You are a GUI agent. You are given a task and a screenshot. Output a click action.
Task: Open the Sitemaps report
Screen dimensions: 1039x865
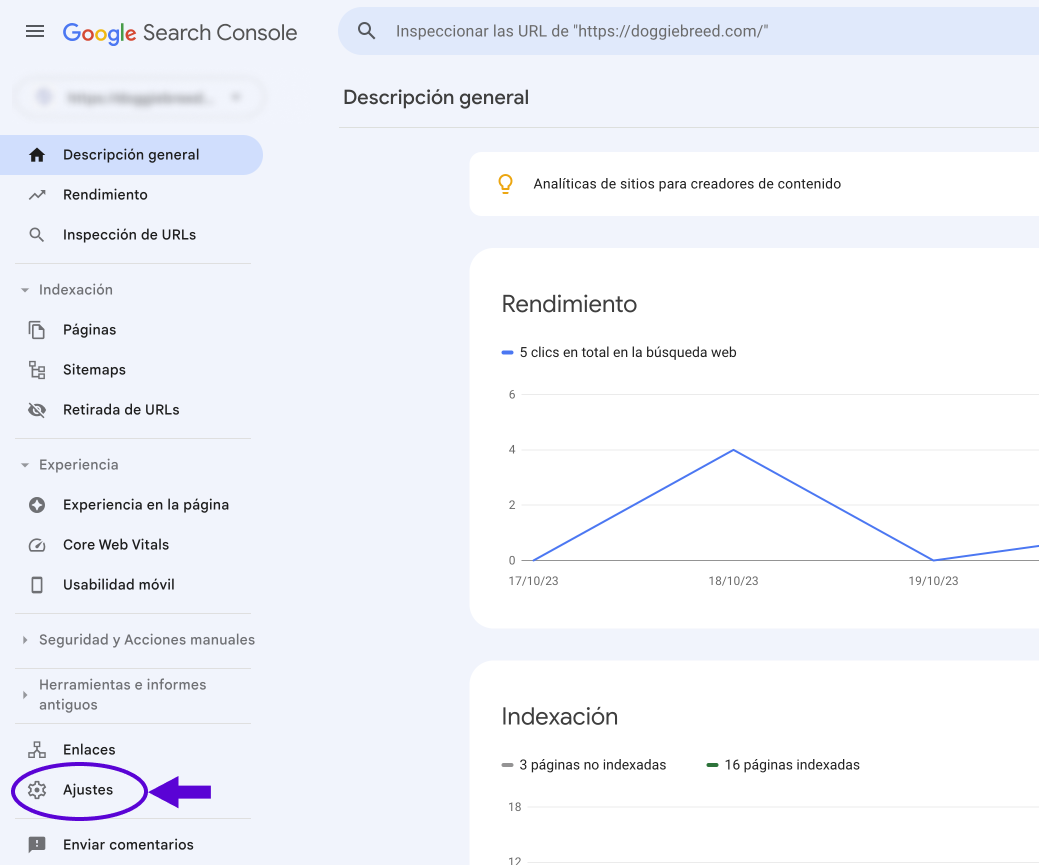(x=94, y=370)
